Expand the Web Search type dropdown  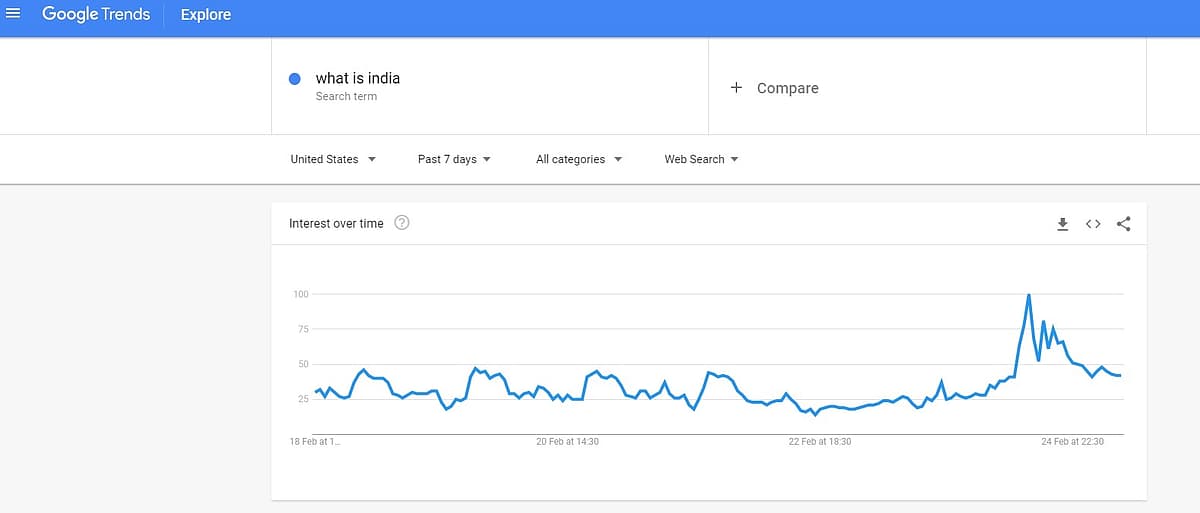[x=701, y=159]
